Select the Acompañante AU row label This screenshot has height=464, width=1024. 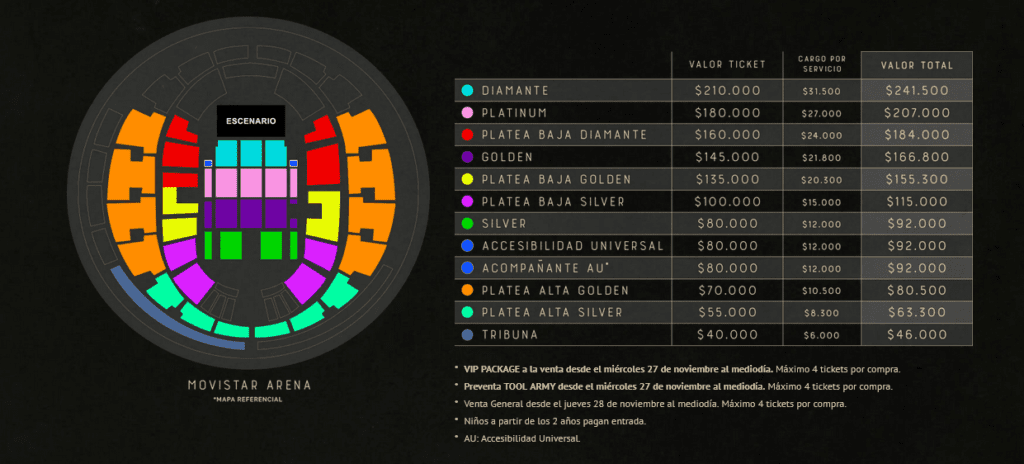click(x=546, y=268)
